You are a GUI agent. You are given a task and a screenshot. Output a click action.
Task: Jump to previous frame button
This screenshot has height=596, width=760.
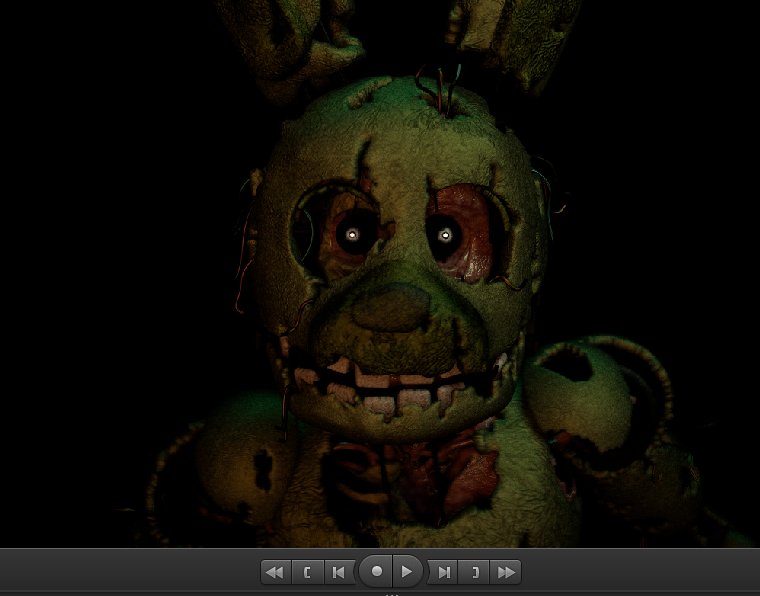point(339,572)
